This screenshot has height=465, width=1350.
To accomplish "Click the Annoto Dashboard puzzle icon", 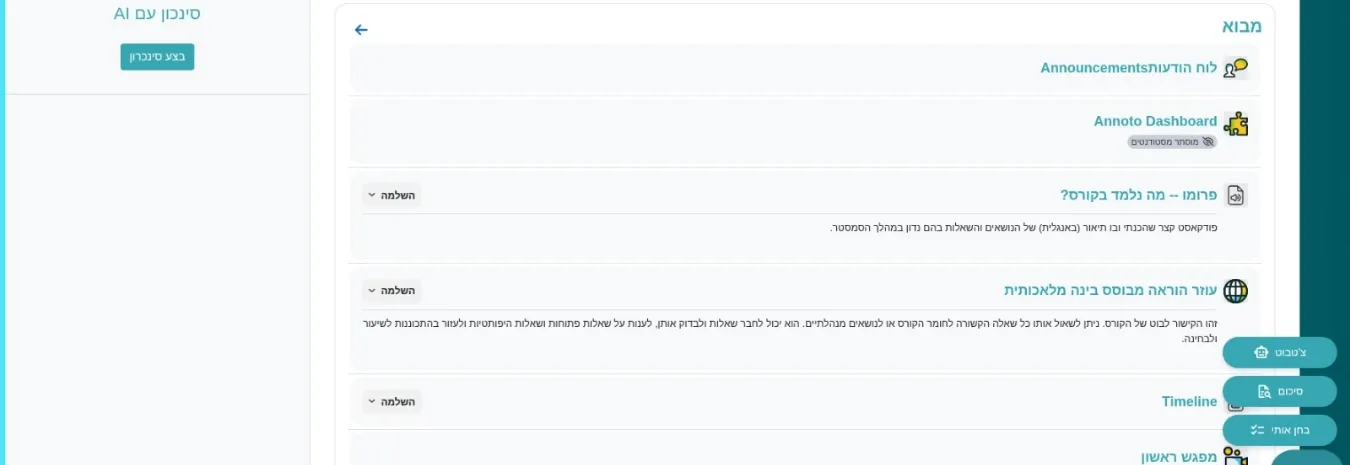I will (x=1236, y=124).
